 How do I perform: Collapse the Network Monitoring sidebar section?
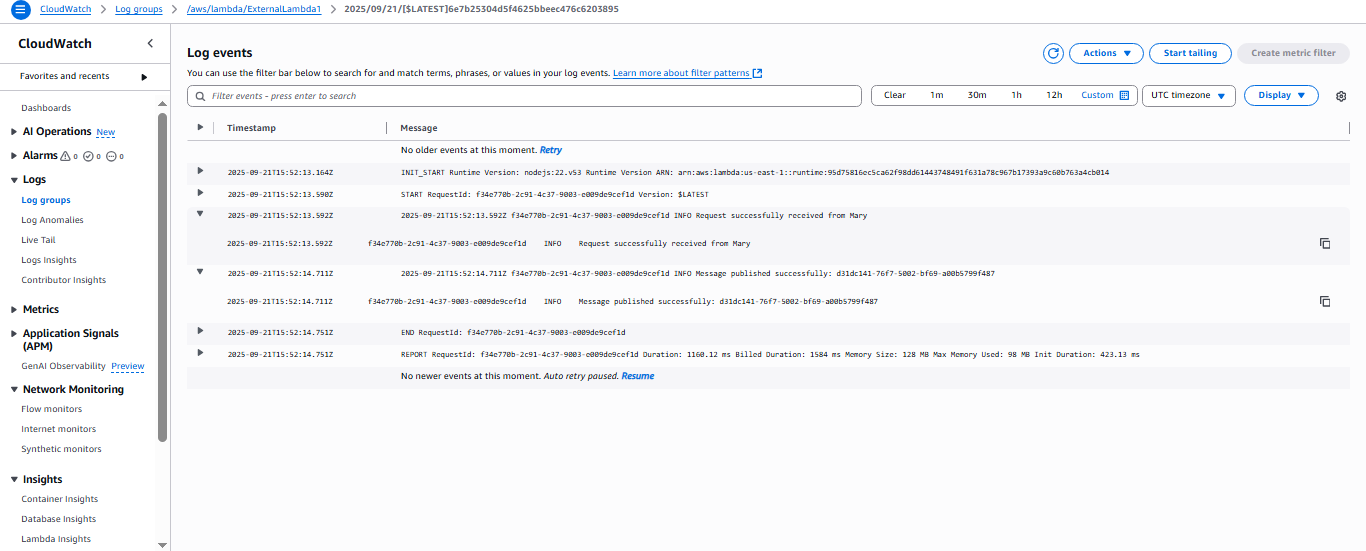(x=13, y=390)
